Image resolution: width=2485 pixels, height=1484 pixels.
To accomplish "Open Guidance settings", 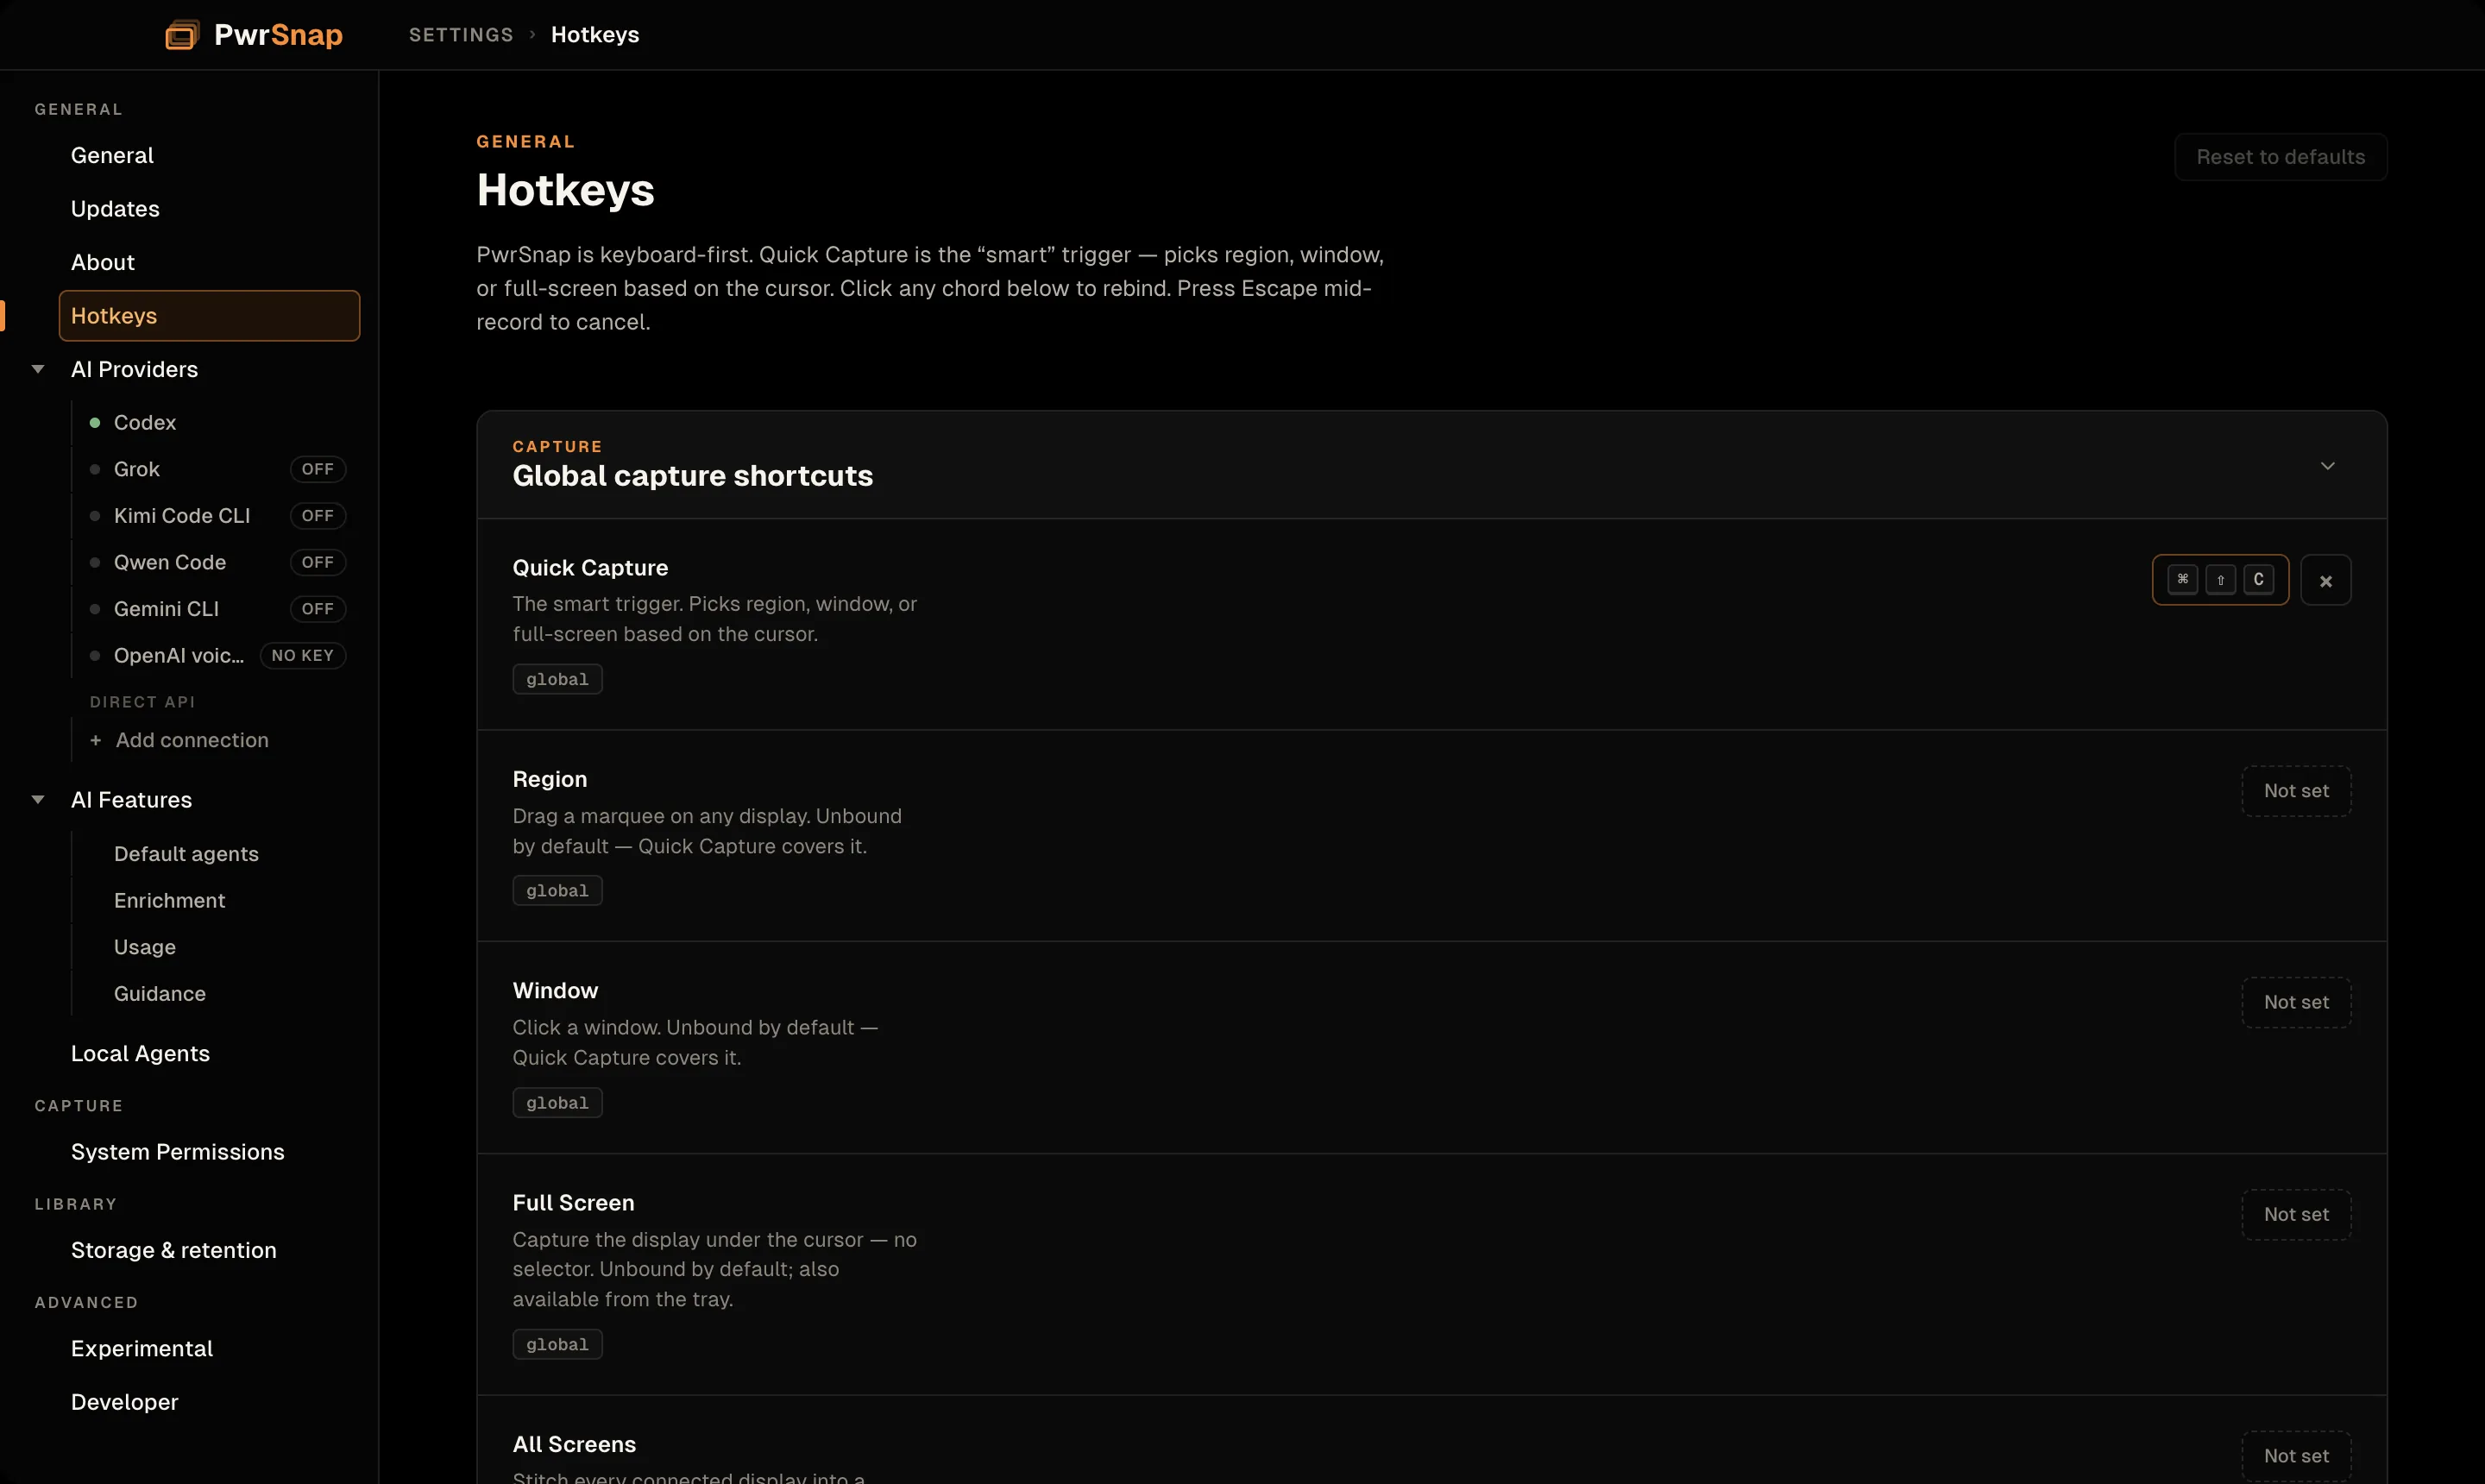I will (160, 993).
